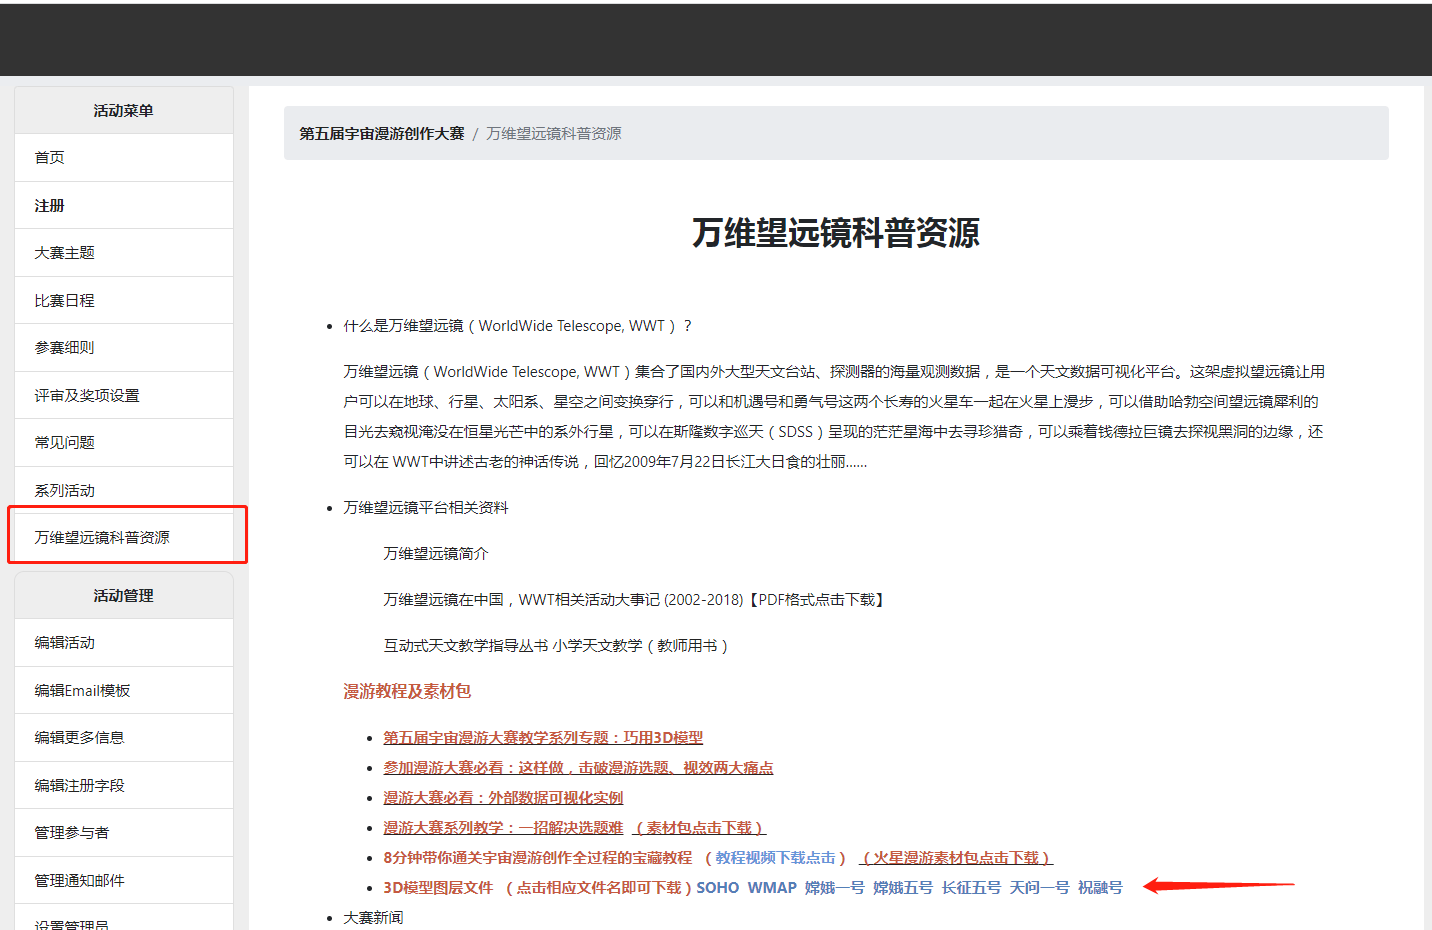Download WWT相关活动大事记 PDF link
Image resolution: width=1432 pixels, height=930 pixels.
(634, 599)
